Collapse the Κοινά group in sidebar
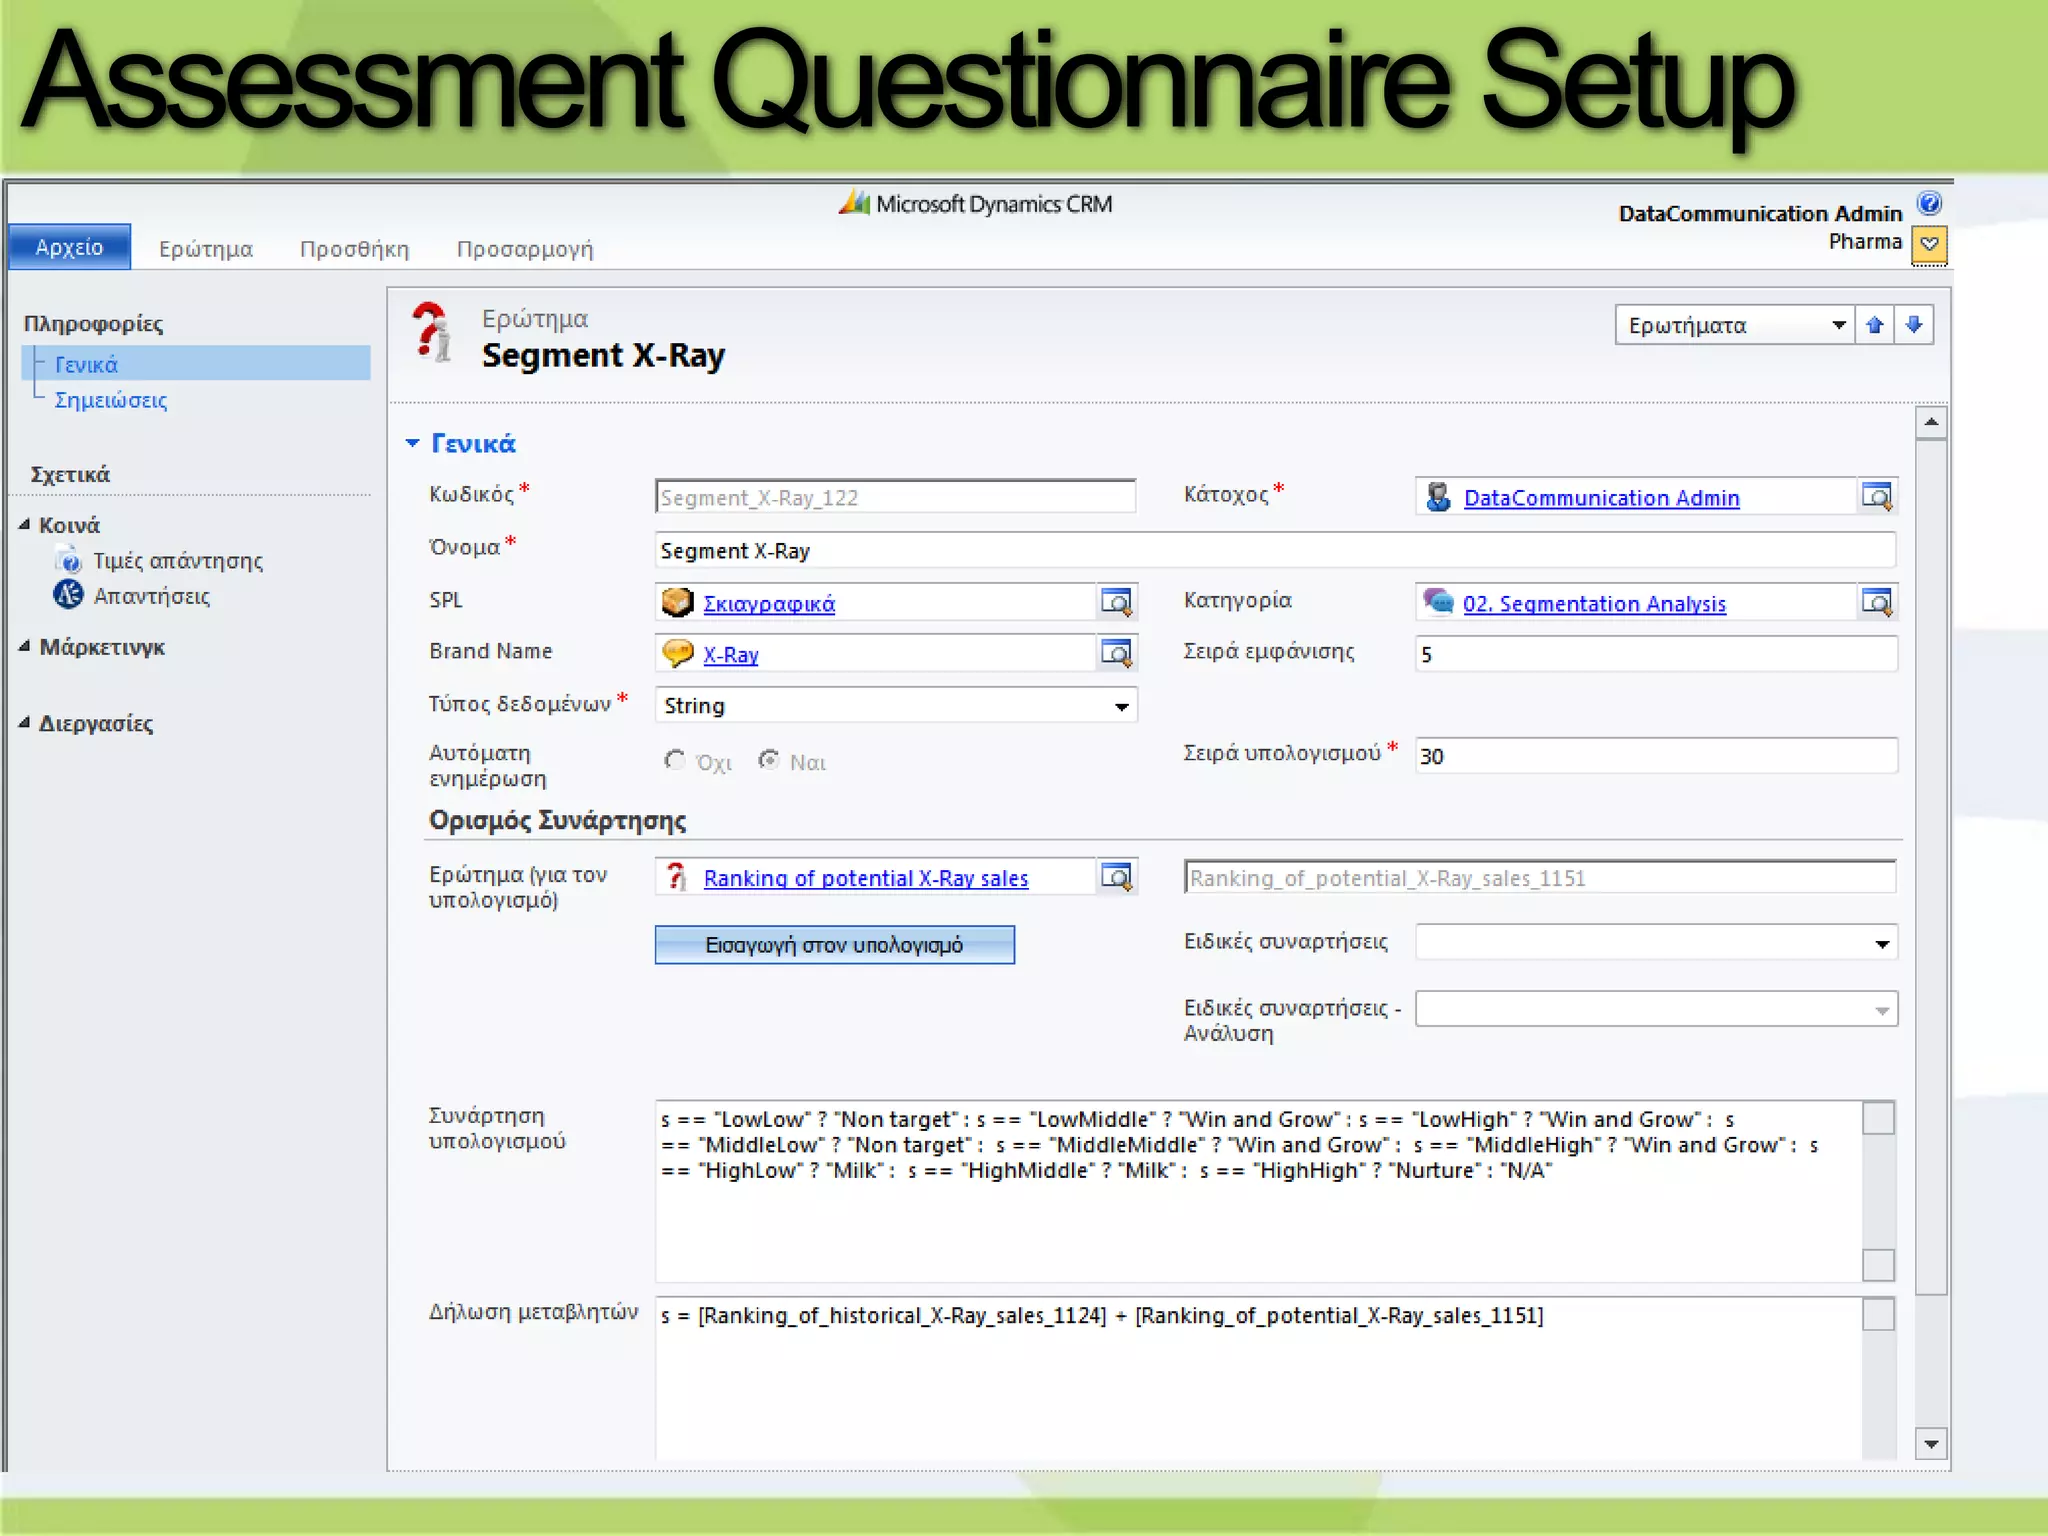Screen dimensions: 2048x1536 (x=25, y=524)
